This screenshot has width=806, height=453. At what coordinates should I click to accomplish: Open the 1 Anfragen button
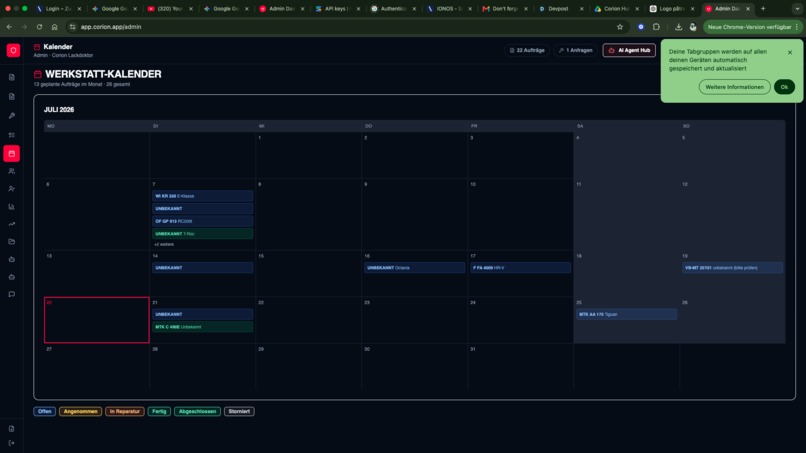pos(576,50)
